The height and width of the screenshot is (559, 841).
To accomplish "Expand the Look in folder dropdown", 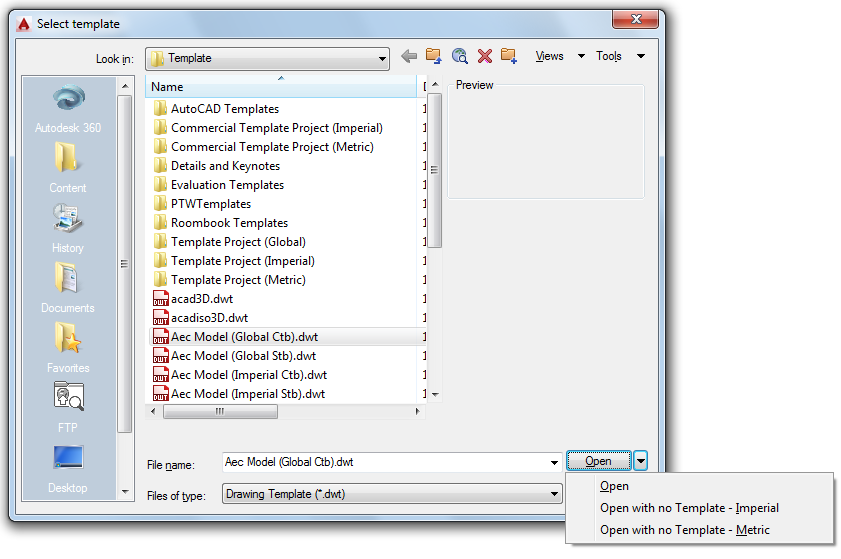I will (382, 58).
